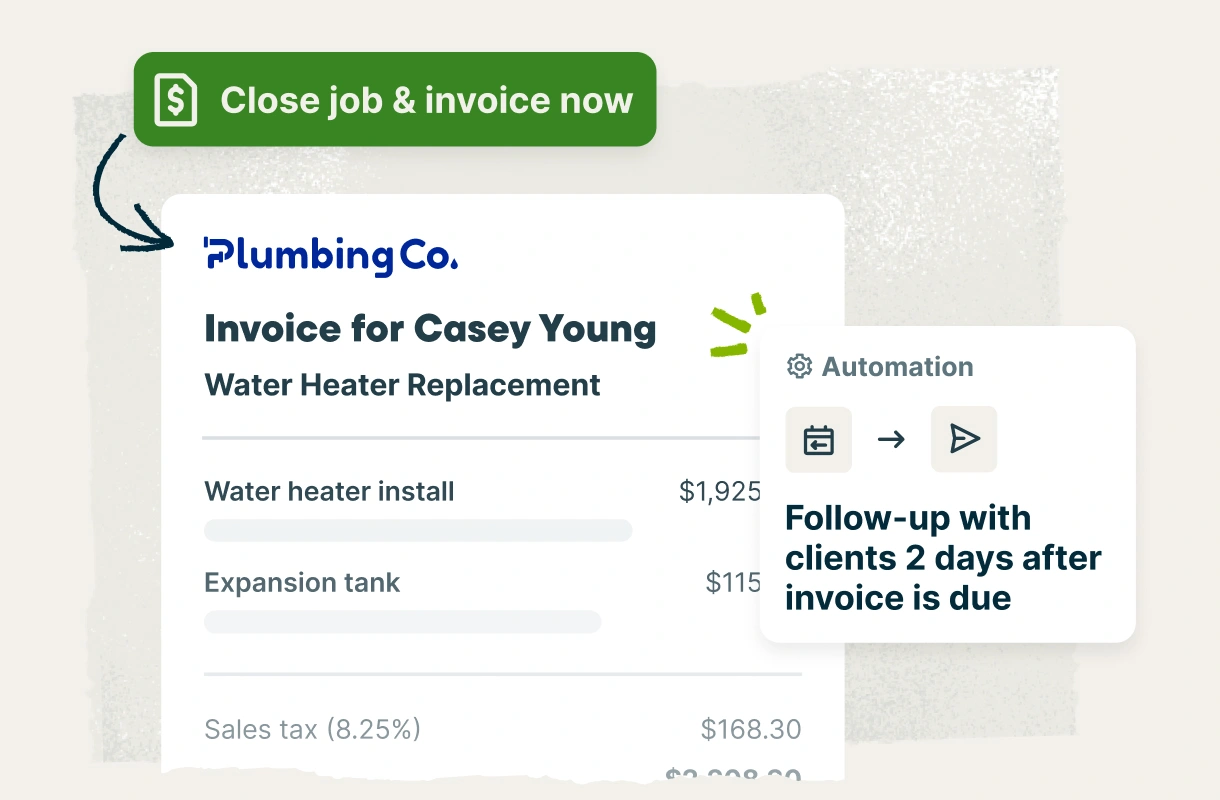Click the "Automation" card title
The width and height of the screenshot is (1220, 800).
click(897, 367)
